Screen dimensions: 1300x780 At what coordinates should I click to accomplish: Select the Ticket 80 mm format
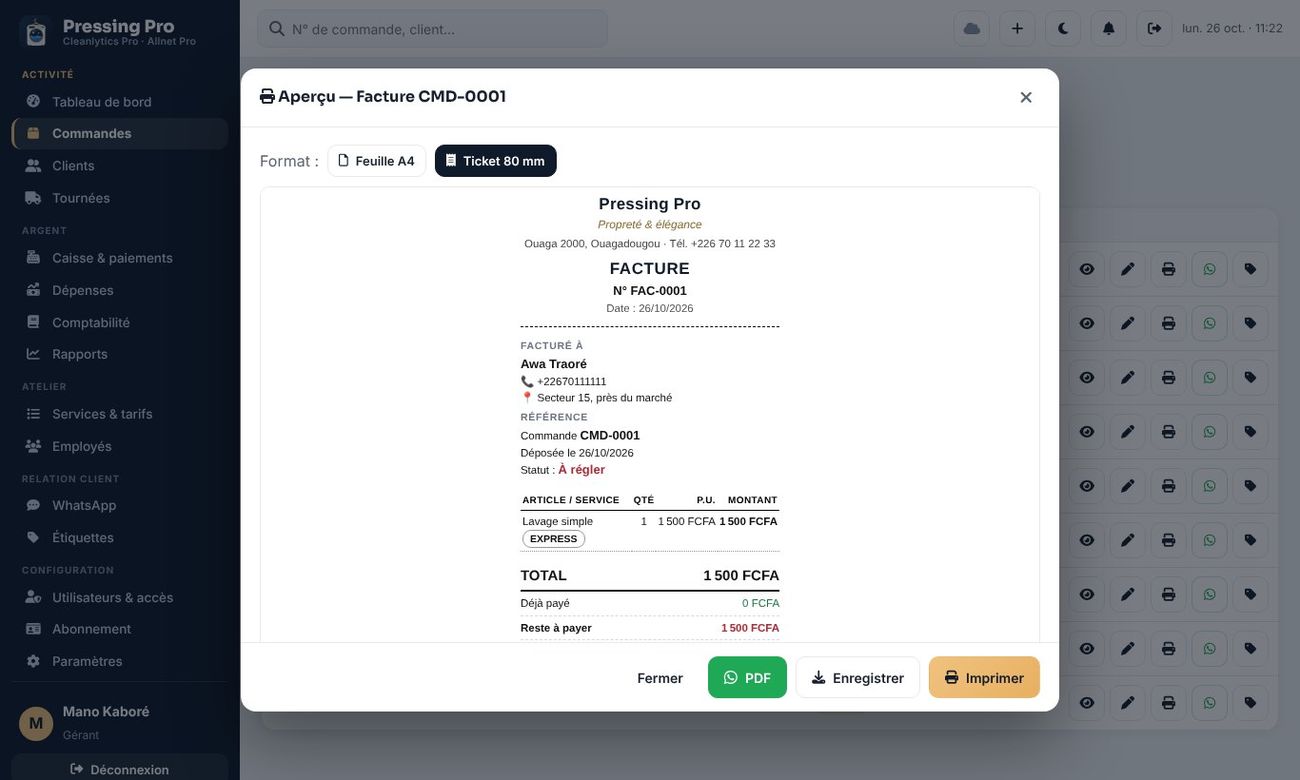(496, 161)
